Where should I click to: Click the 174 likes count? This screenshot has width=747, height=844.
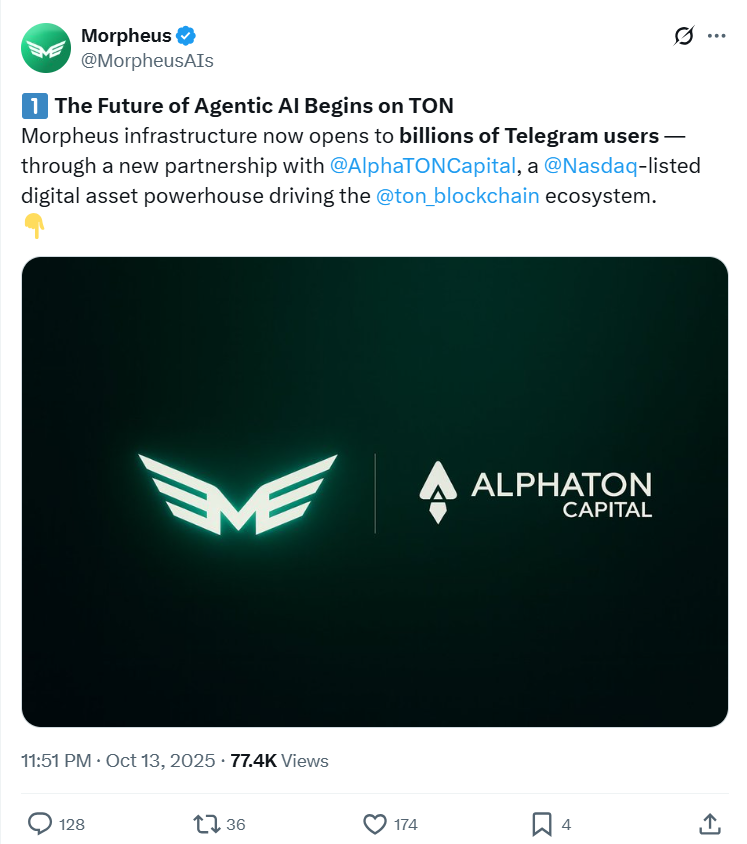tap(405, 824)
